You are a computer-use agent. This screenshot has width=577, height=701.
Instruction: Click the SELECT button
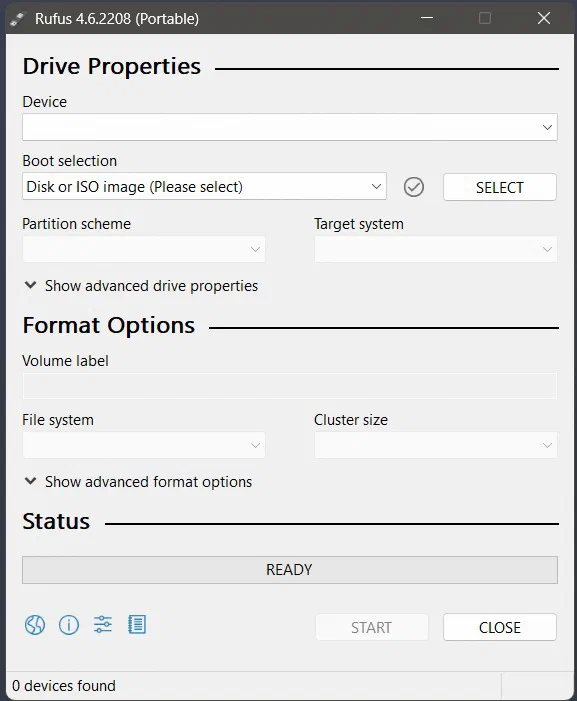(x=500, y=187)
